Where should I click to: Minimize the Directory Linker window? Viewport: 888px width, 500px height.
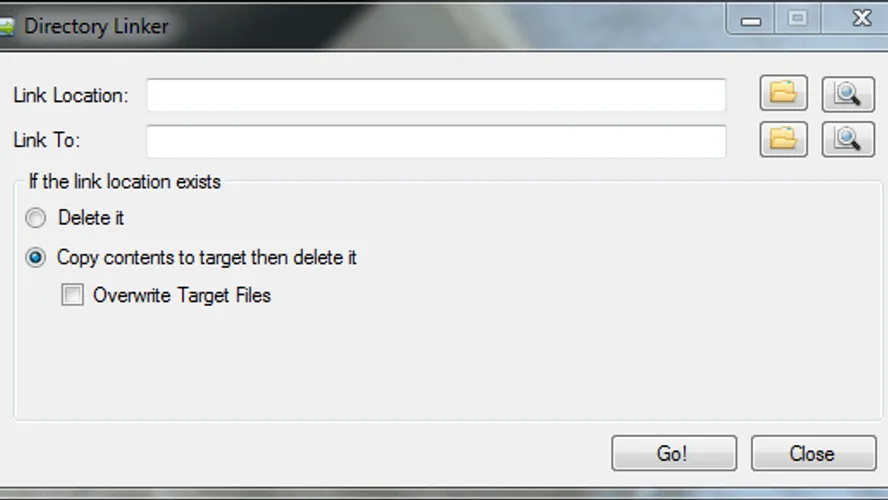point(750,19)
